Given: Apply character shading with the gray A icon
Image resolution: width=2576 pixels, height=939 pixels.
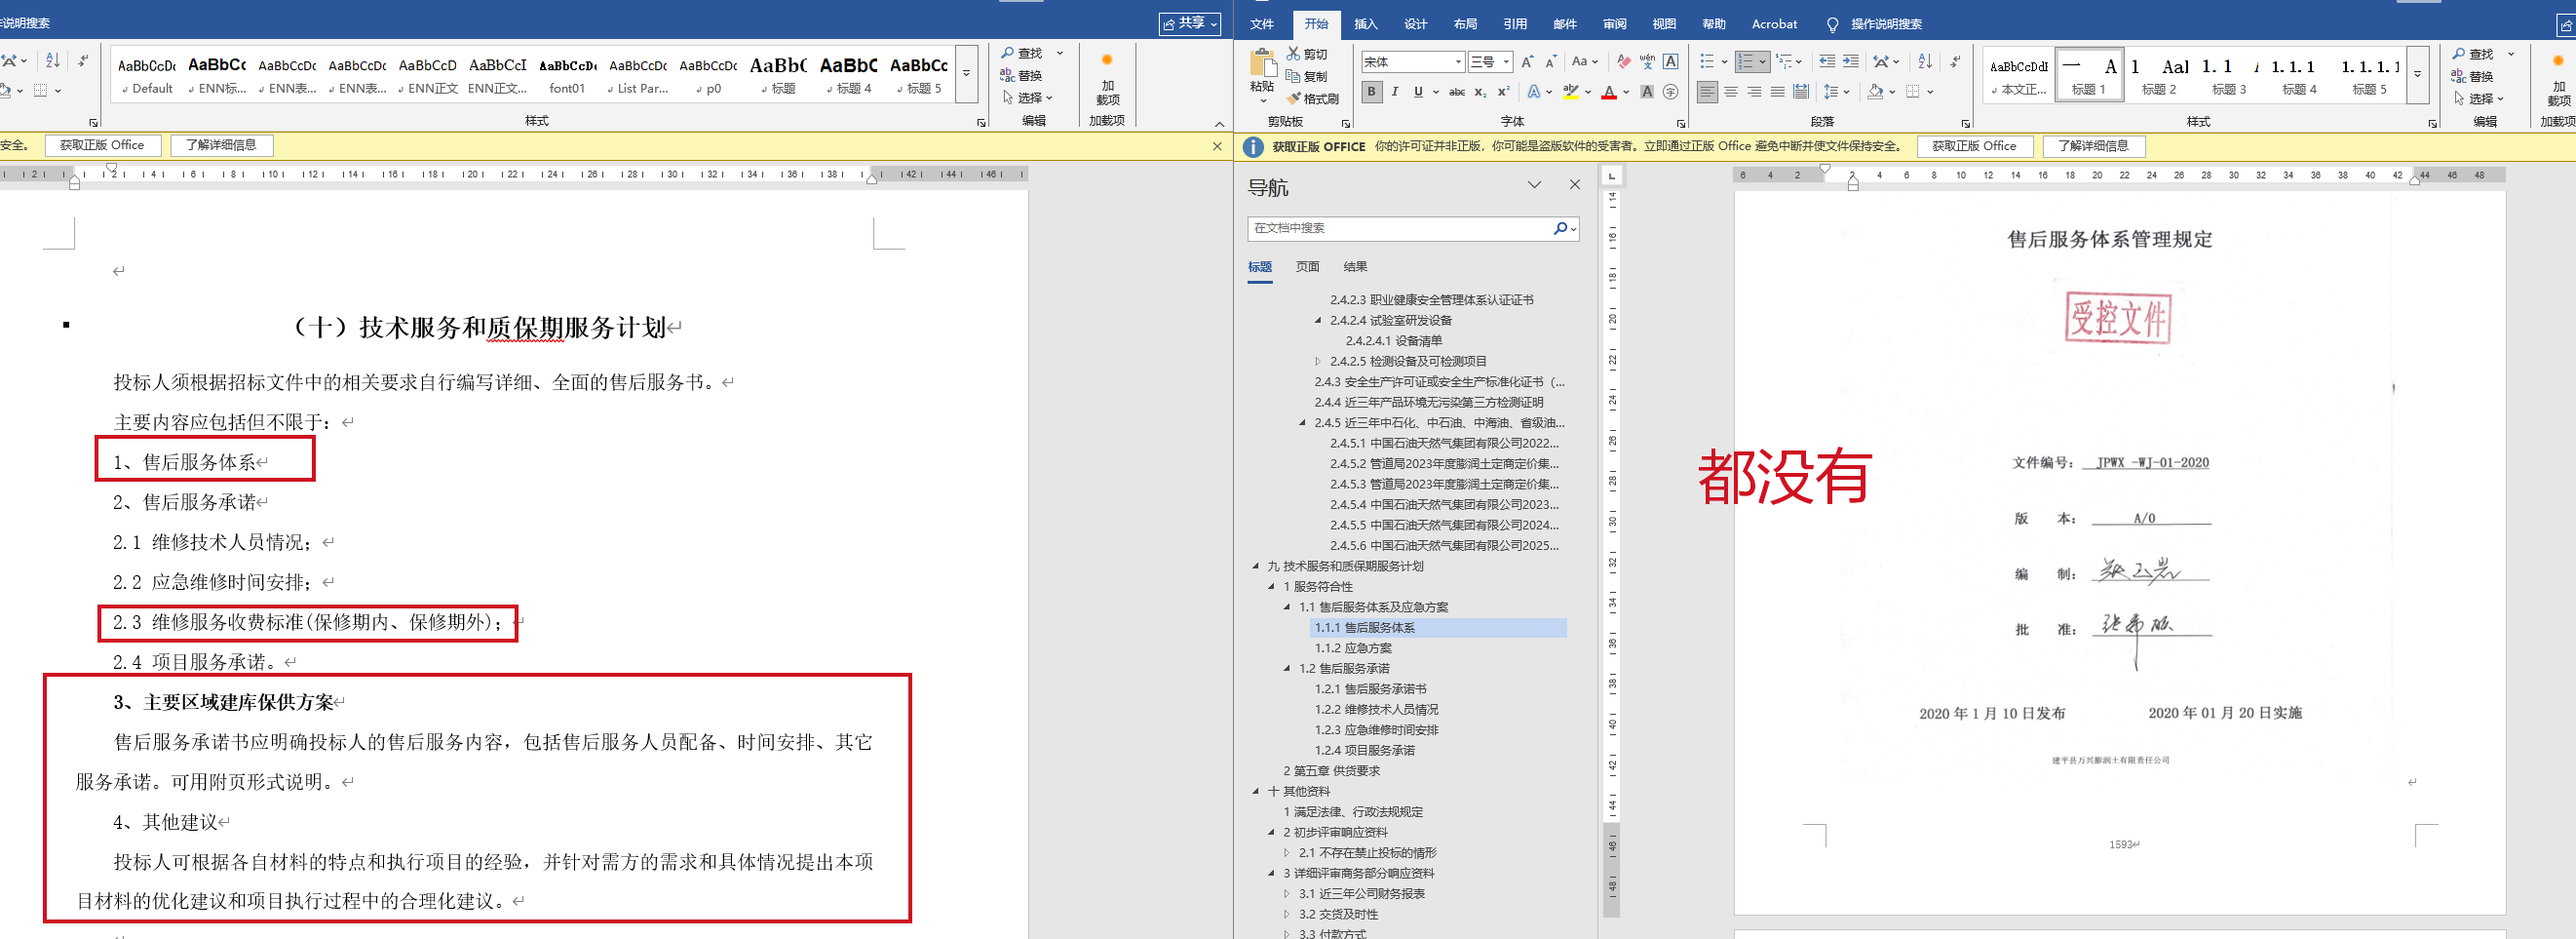Looking at the screenshot, I should pyautogui.click(x=1647, y=92).
